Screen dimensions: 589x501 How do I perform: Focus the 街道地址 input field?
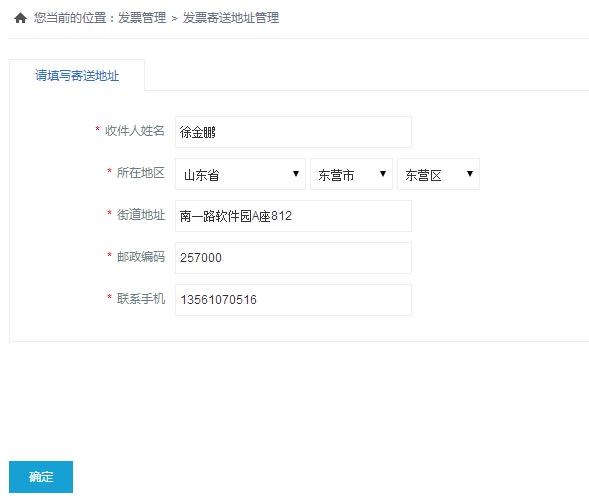tap(293, 216)
